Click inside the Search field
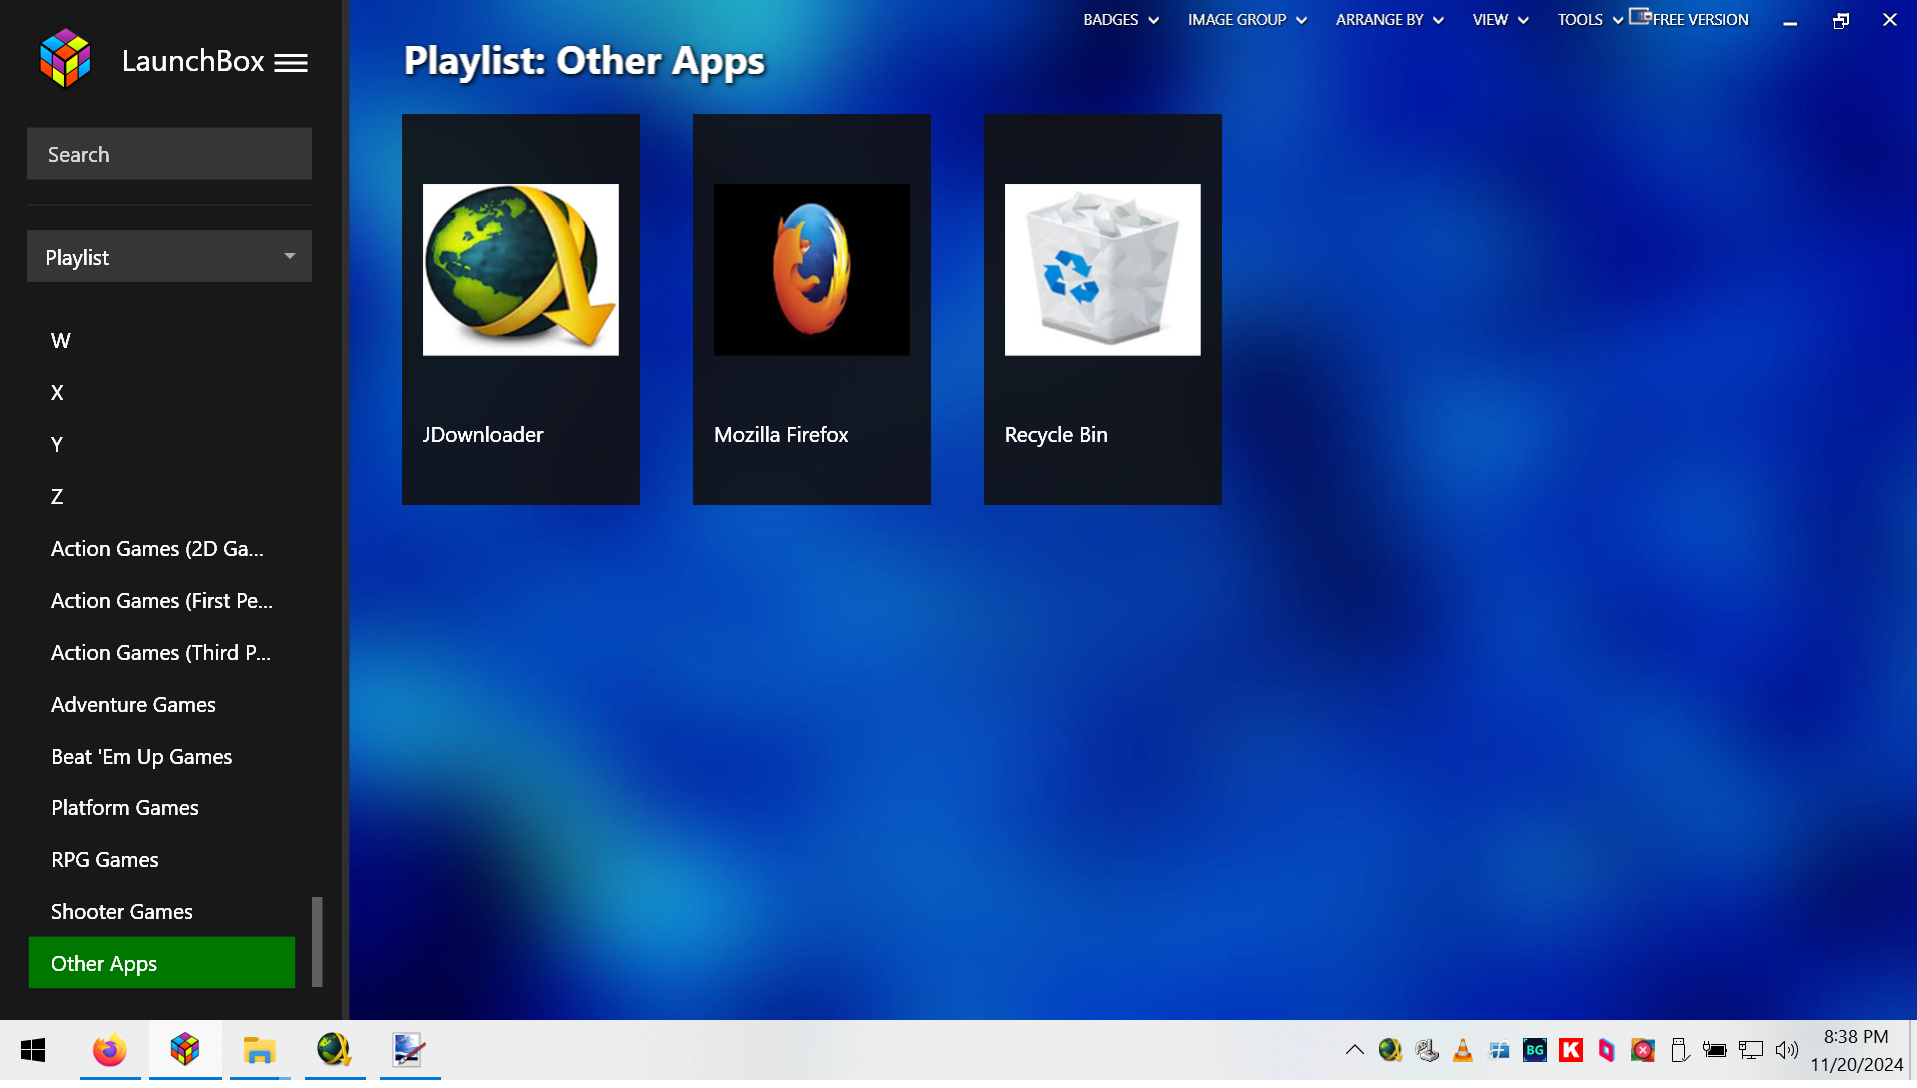 [x=169, y=154]
